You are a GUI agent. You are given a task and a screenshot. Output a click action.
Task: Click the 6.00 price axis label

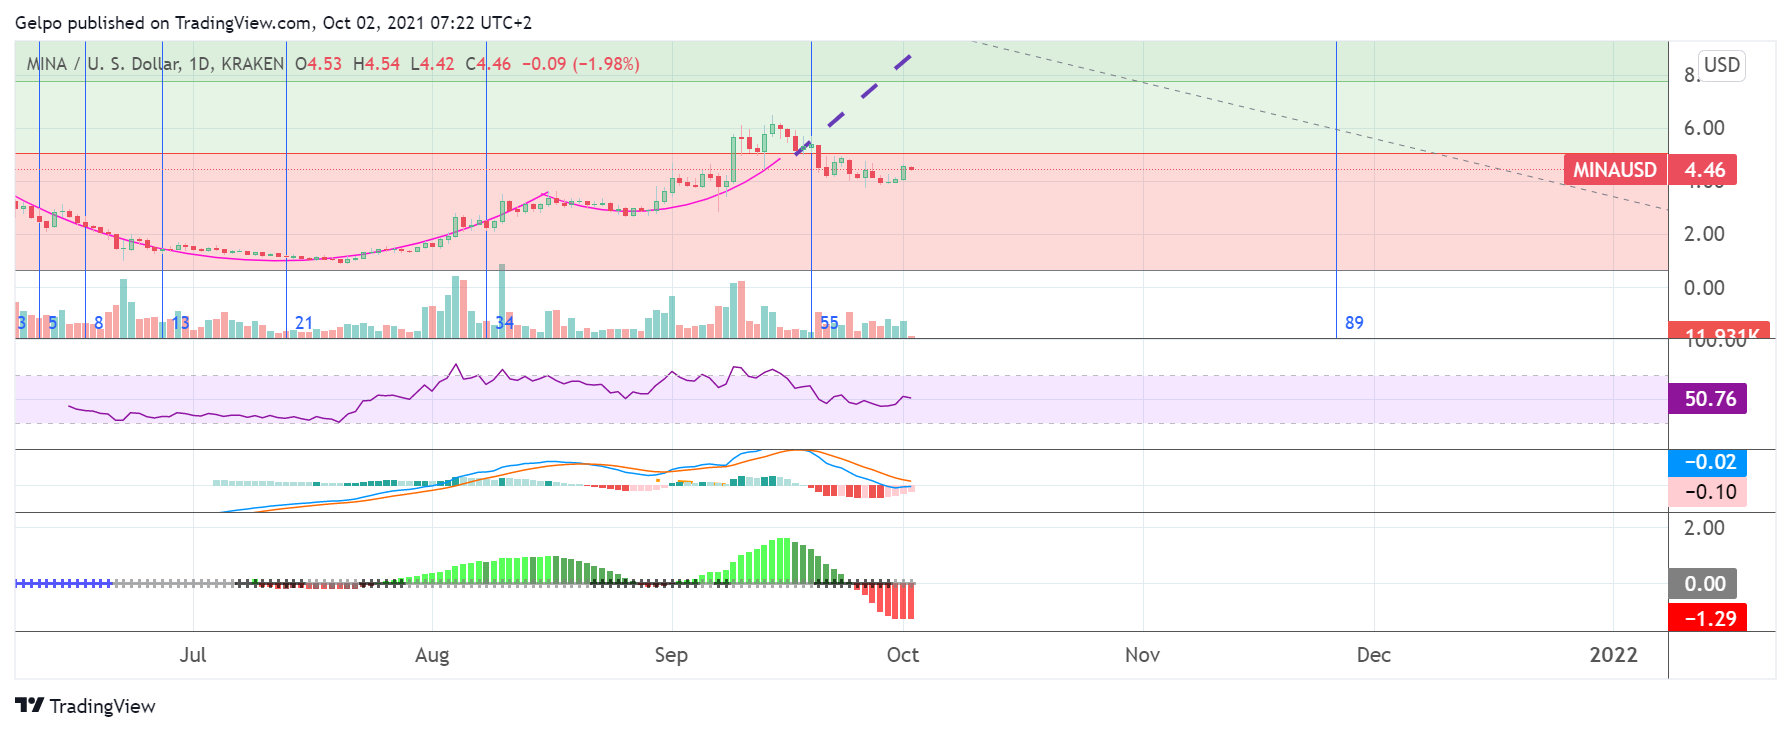click(x=1704, y=128)
